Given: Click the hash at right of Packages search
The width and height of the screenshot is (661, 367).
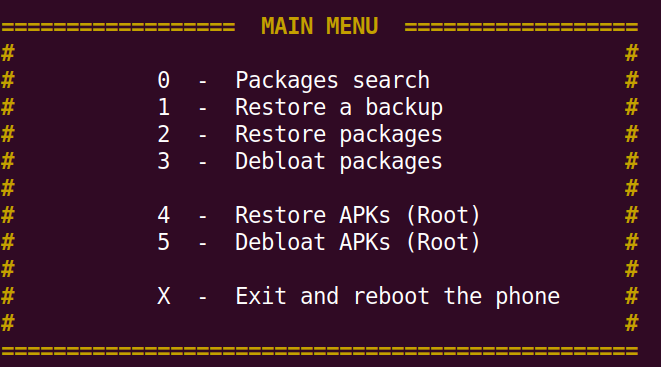Looking at the screenshot, I should (631, 80).
